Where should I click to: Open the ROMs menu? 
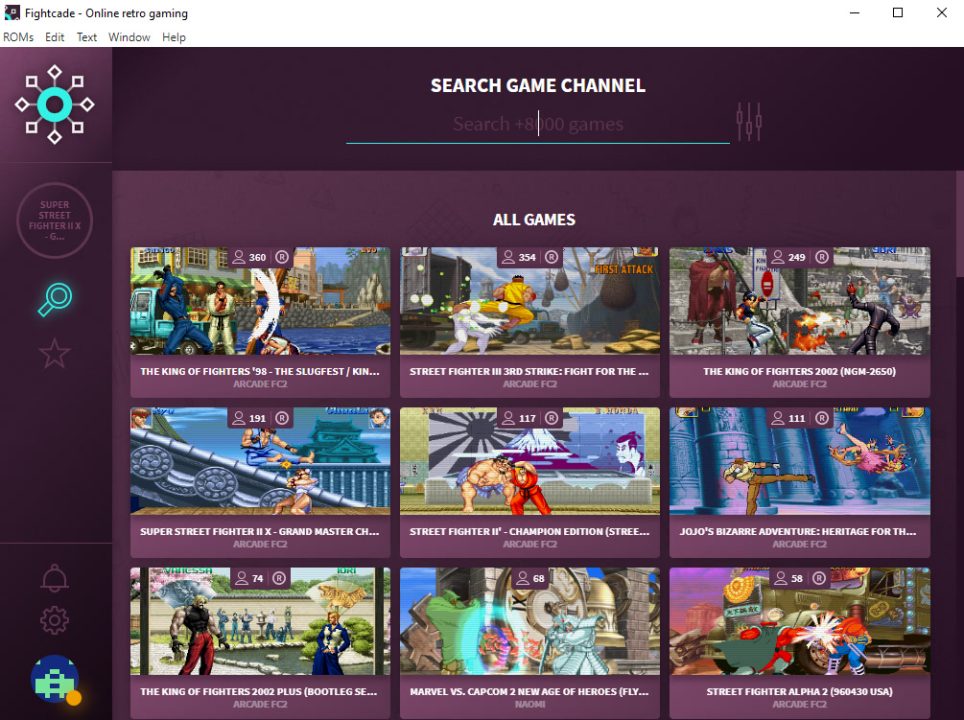(x=19, y=37)
